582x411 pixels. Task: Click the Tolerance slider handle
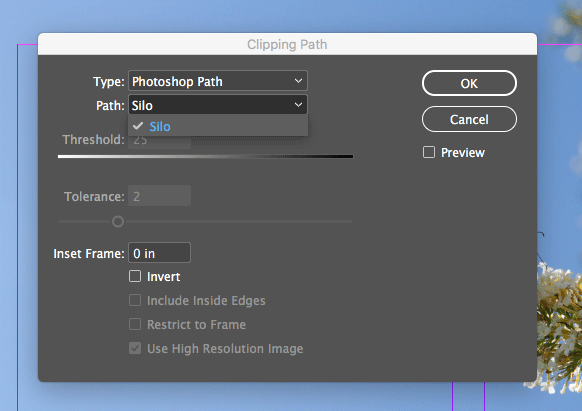pyautogui.click(x=118, y=222)
